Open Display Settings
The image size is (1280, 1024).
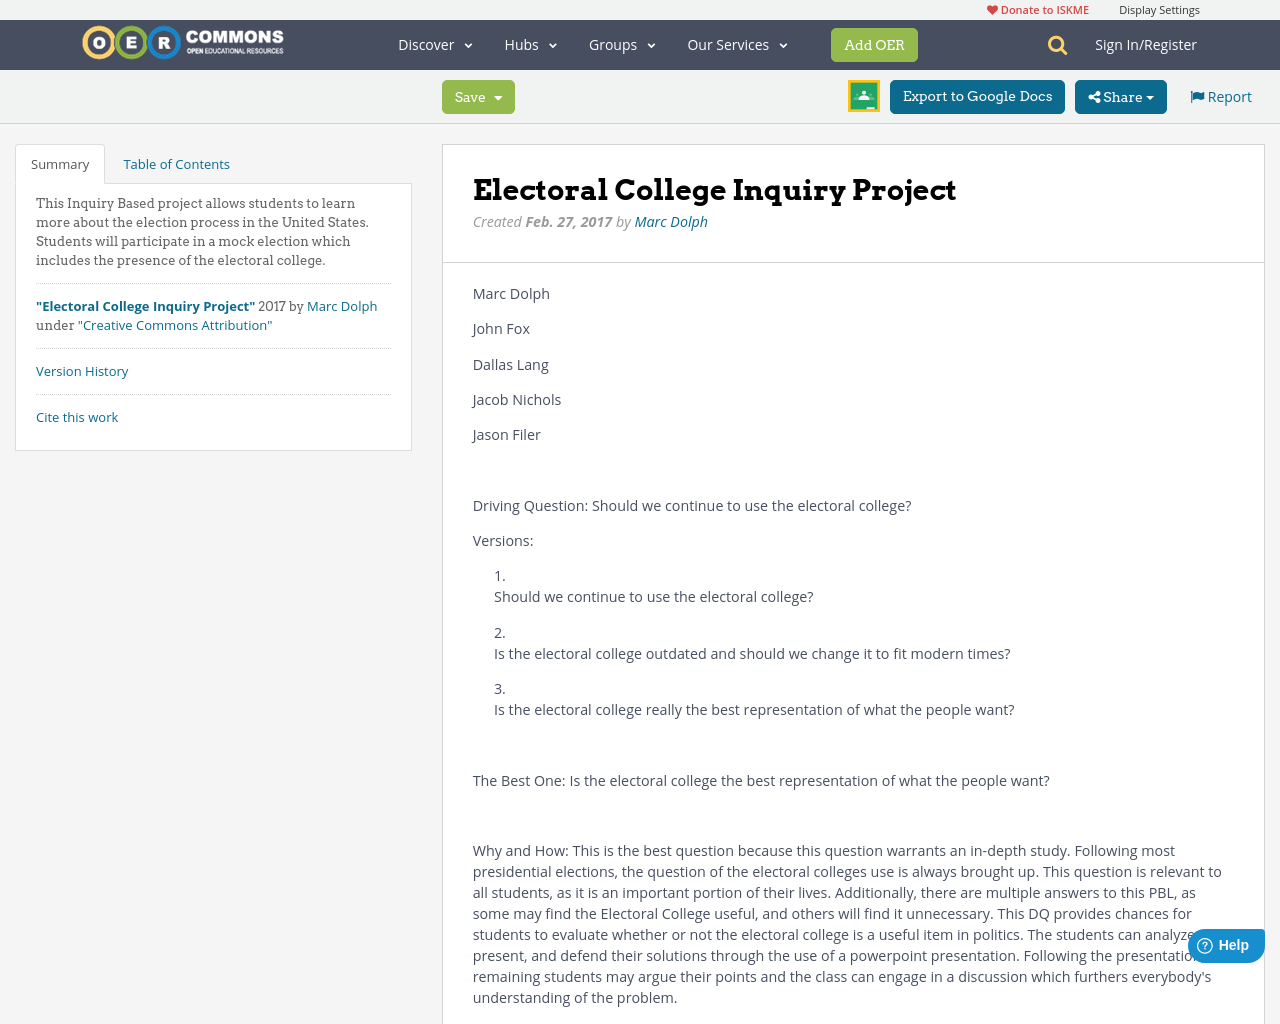[1159, 8]
